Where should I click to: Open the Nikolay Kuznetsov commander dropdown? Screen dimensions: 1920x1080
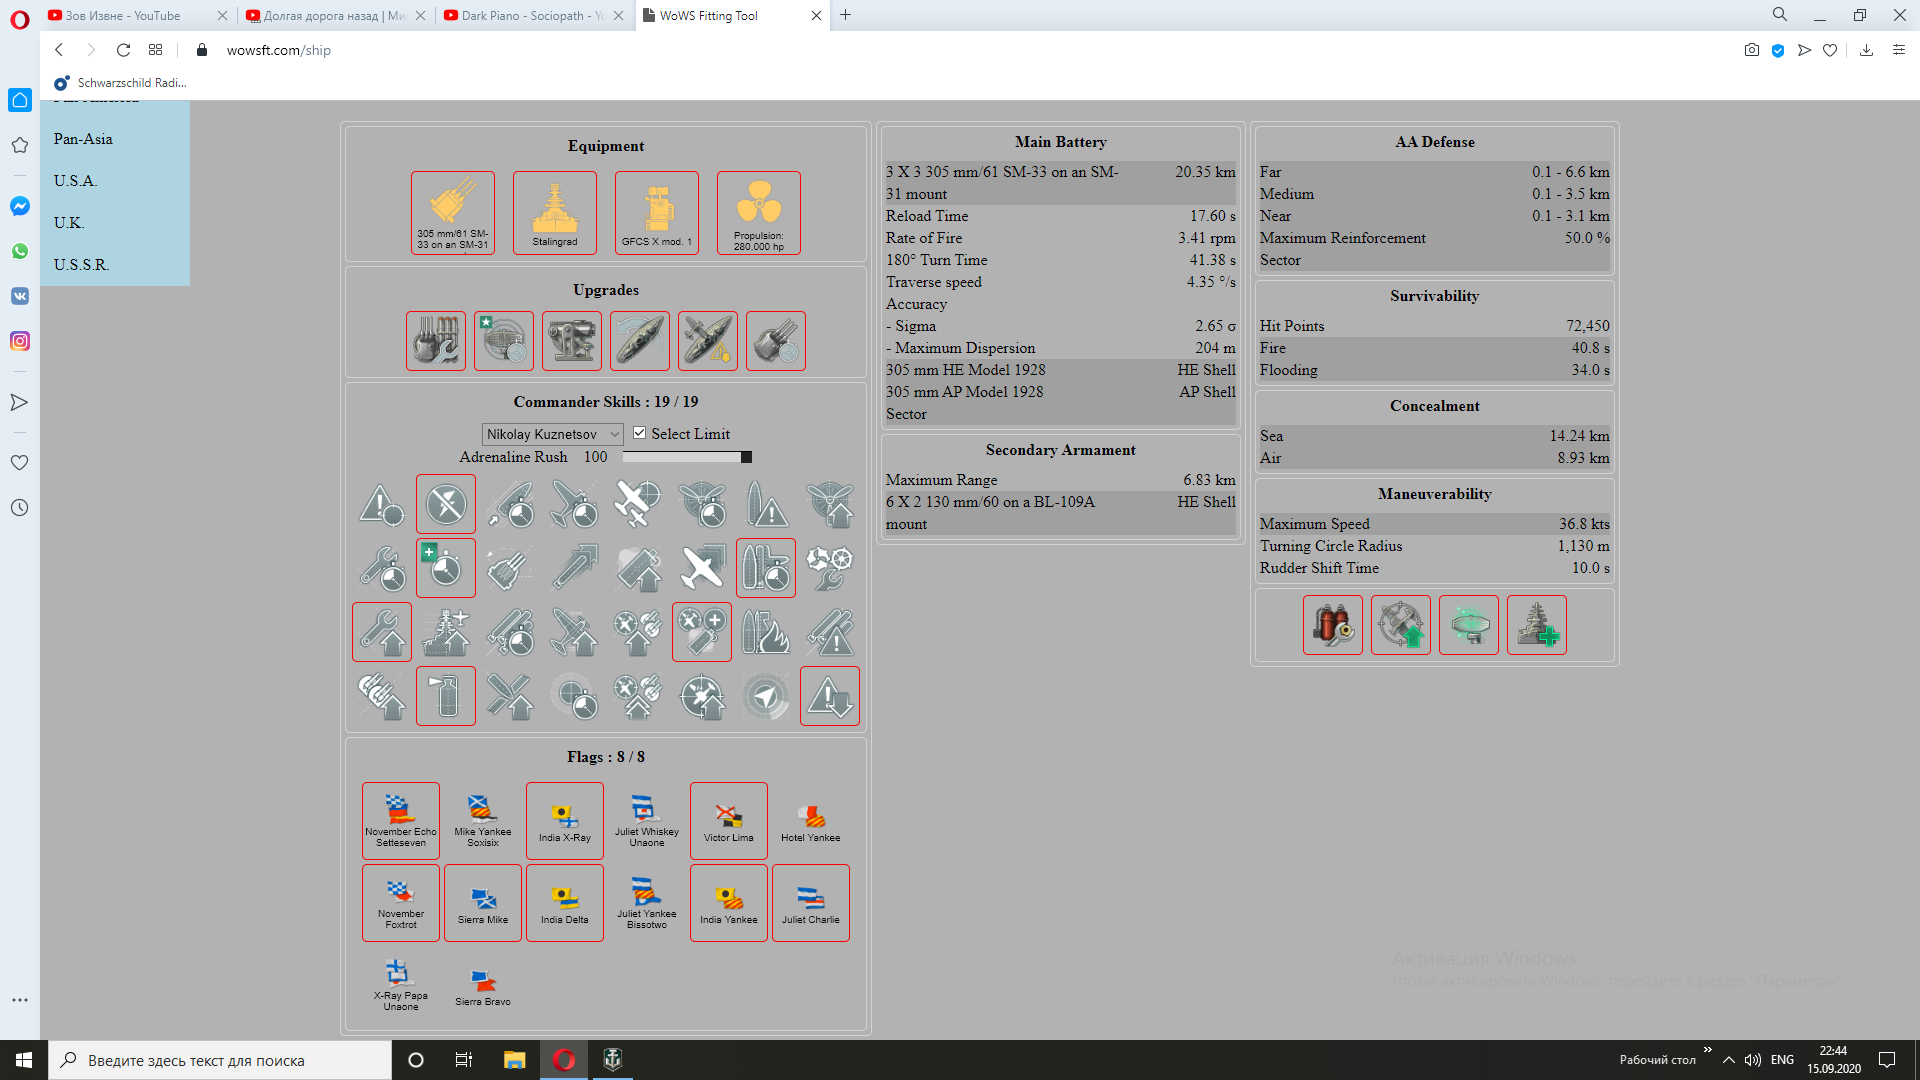[x=552, y=434]
